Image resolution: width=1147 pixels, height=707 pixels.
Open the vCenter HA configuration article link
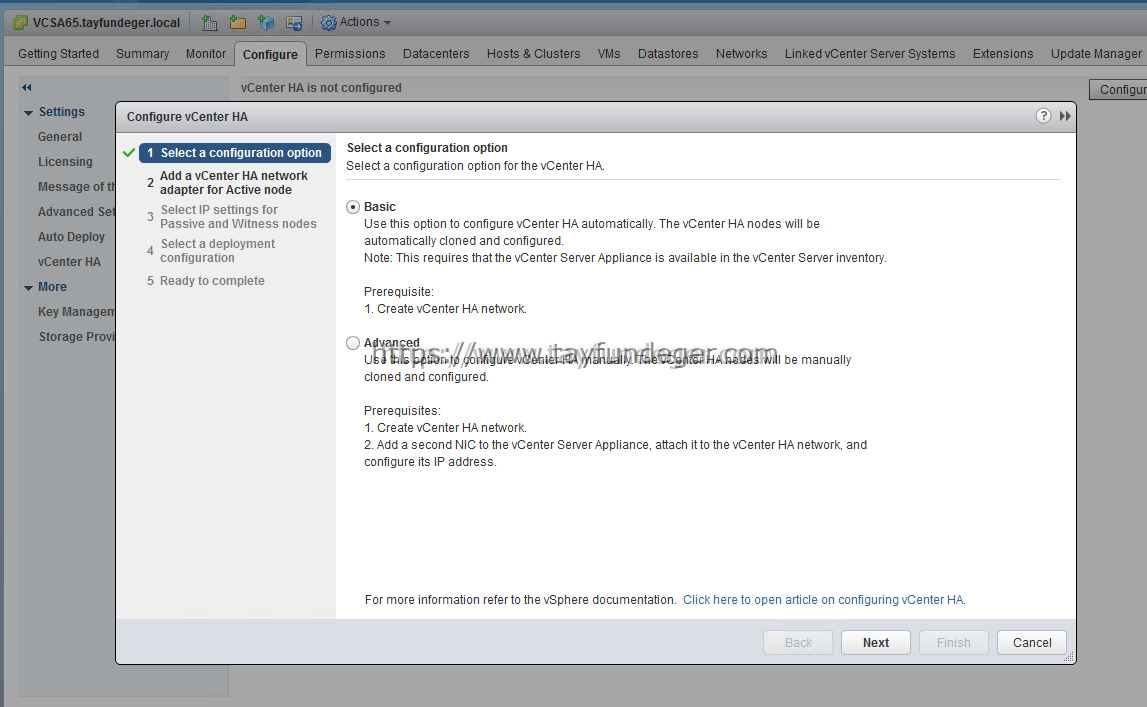tap(824, 600)
